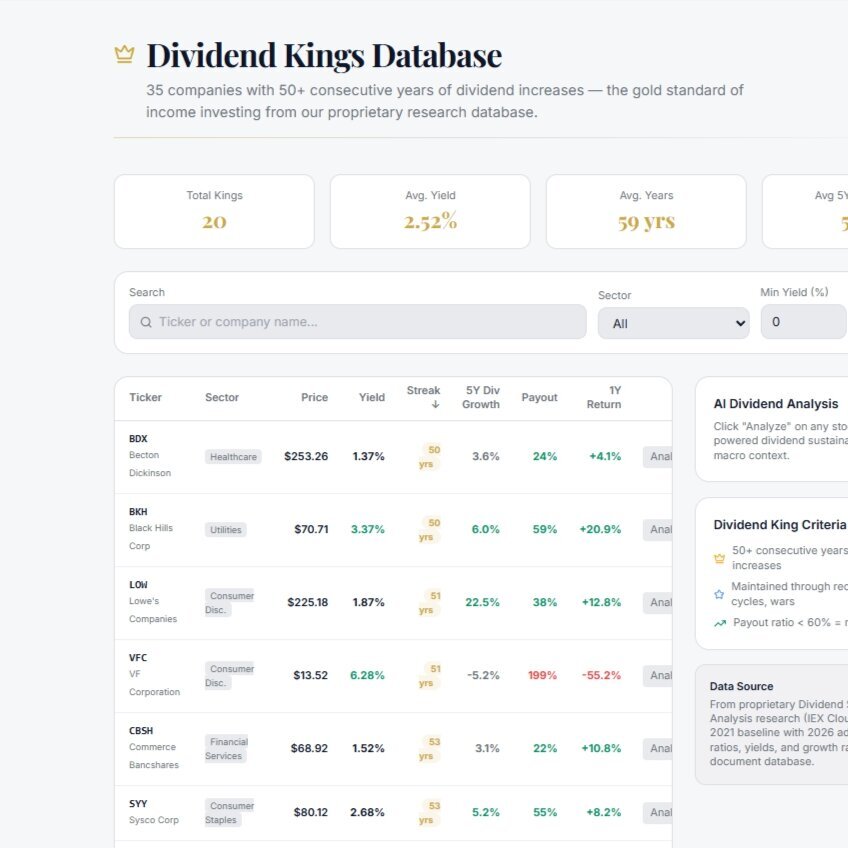Screen dimensions: 848x848
Task: Click Analyze button for CBSH row
Action: point(658,748)
